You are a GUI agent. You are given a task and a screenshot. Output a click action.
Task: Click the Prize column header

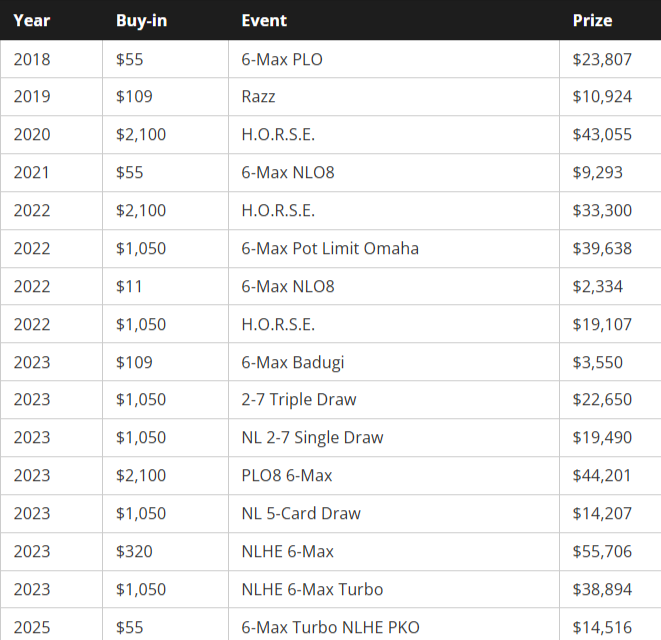tap(592, 20)
